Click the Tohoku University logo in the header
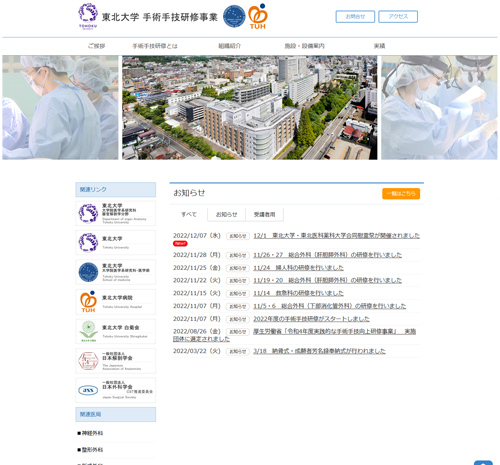This screenshot has width=500, height=465. (x=88, y=16)
